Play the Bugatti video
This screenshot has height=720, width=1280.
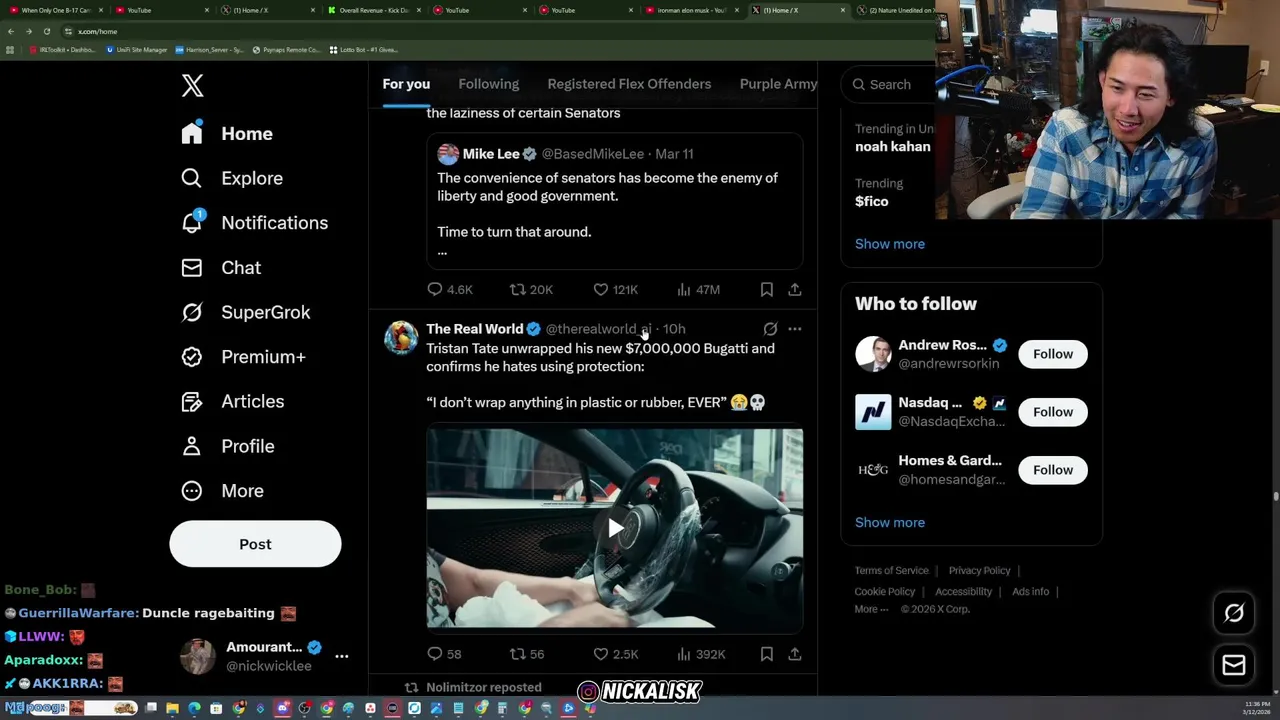[x=615, y=529]
